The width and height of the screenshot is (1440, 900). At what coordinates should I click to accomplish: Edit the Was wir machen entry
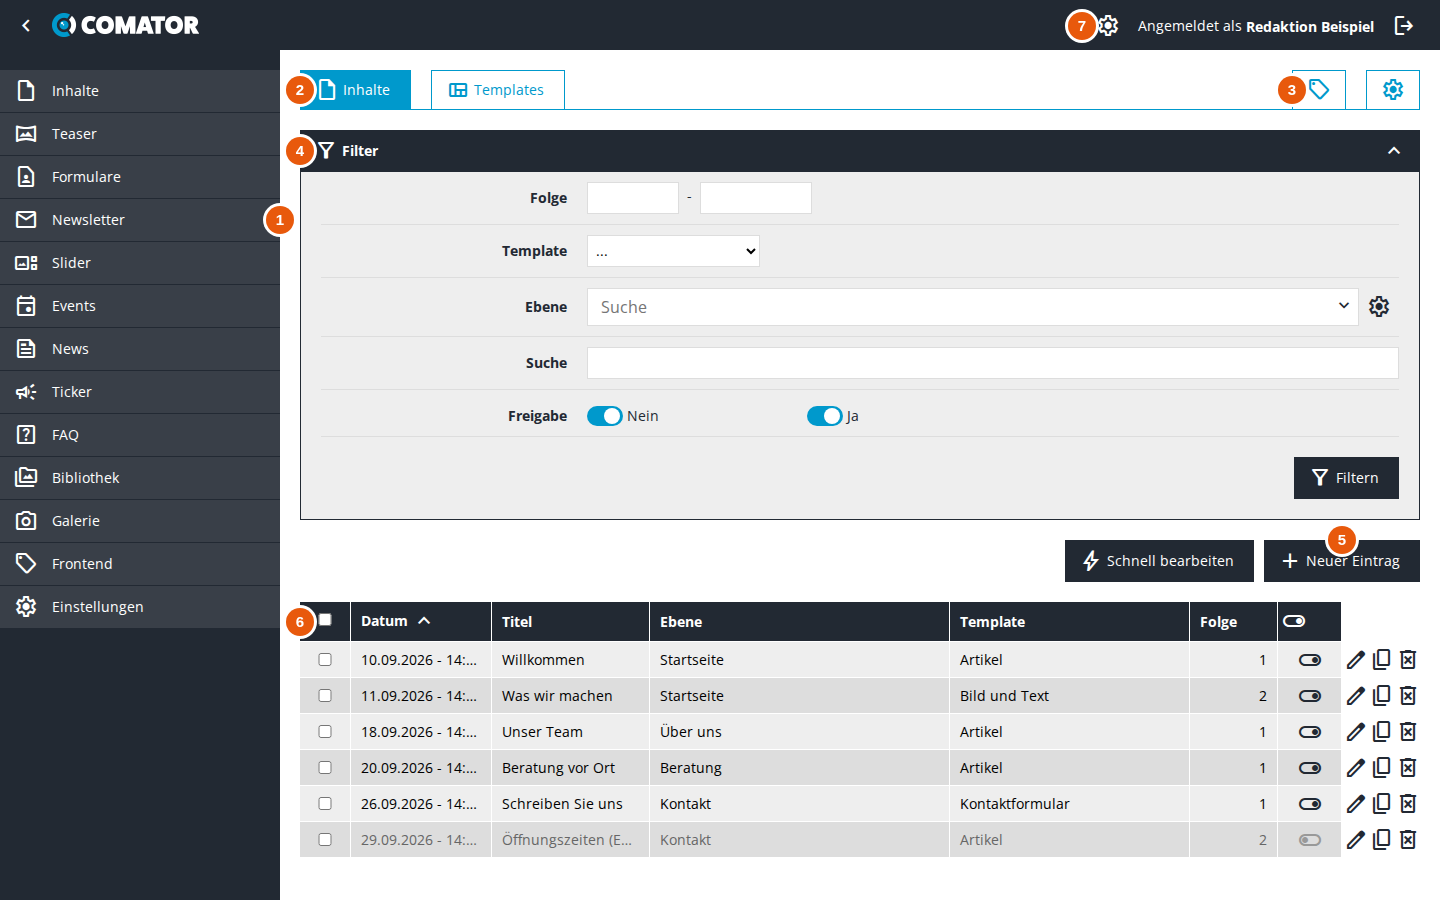click(x=1356, y=696)
